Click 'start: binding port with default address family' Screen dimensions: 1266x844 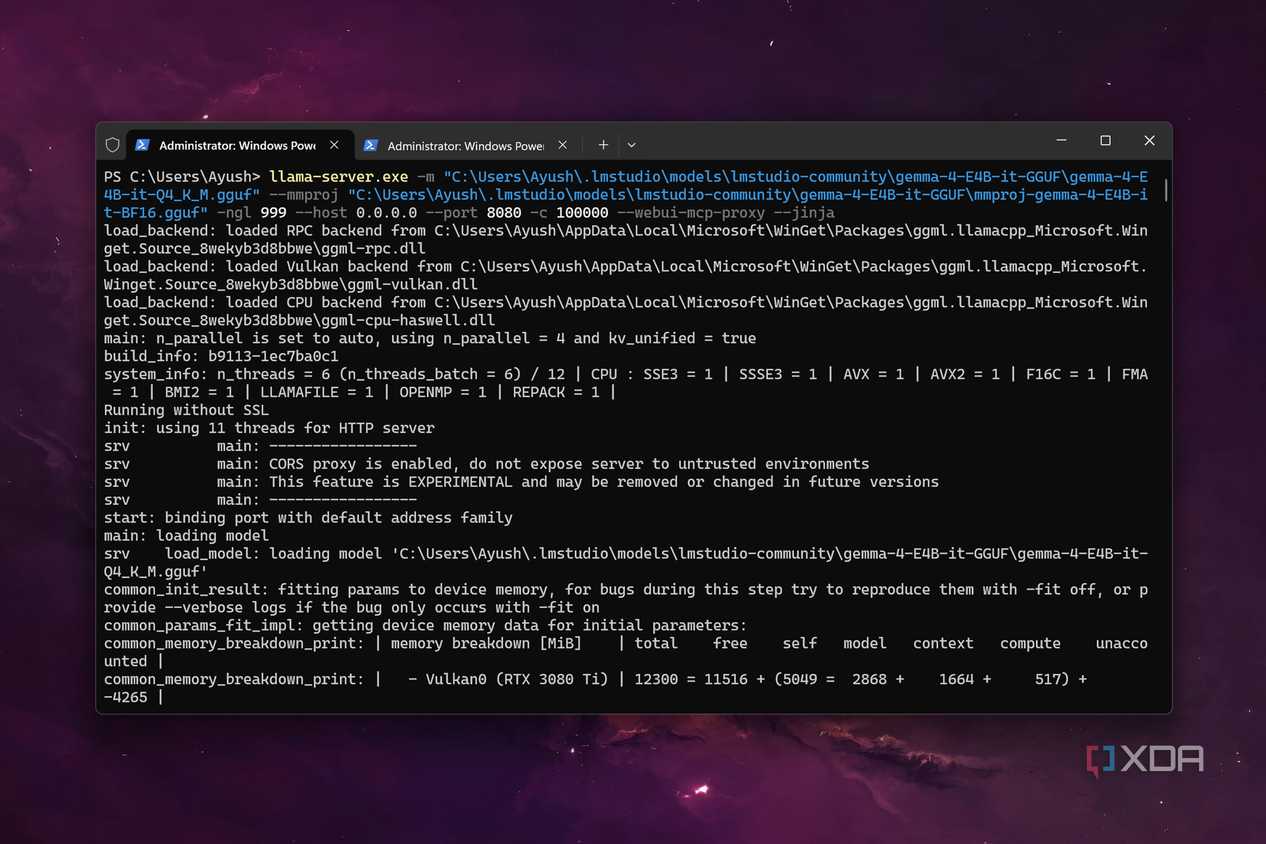[x=308, y=518]
